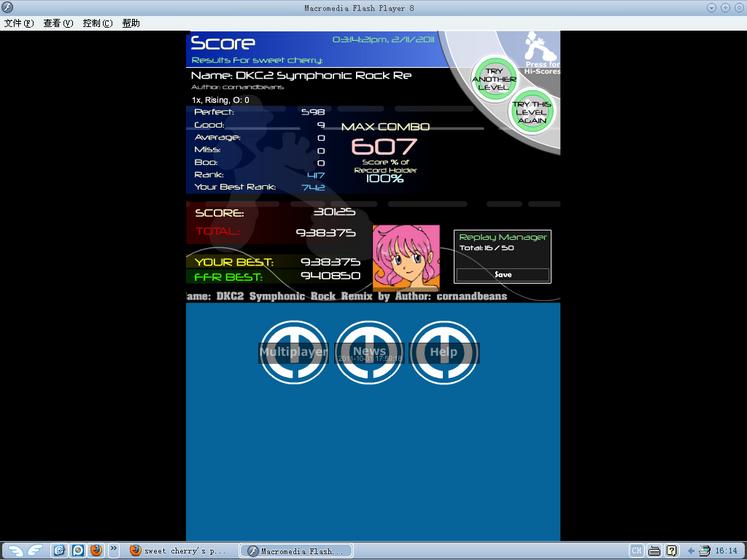Click the TOTAL value 938375
Image resolution: width=747 pixels, height=560 pixels.
(325, 233)
